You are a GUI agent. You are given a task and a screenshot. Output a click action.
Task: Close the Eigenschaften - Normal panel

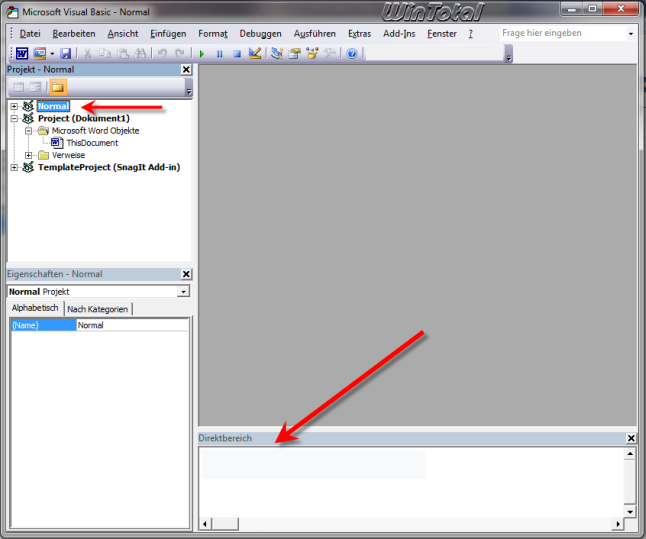coord(186,274)
